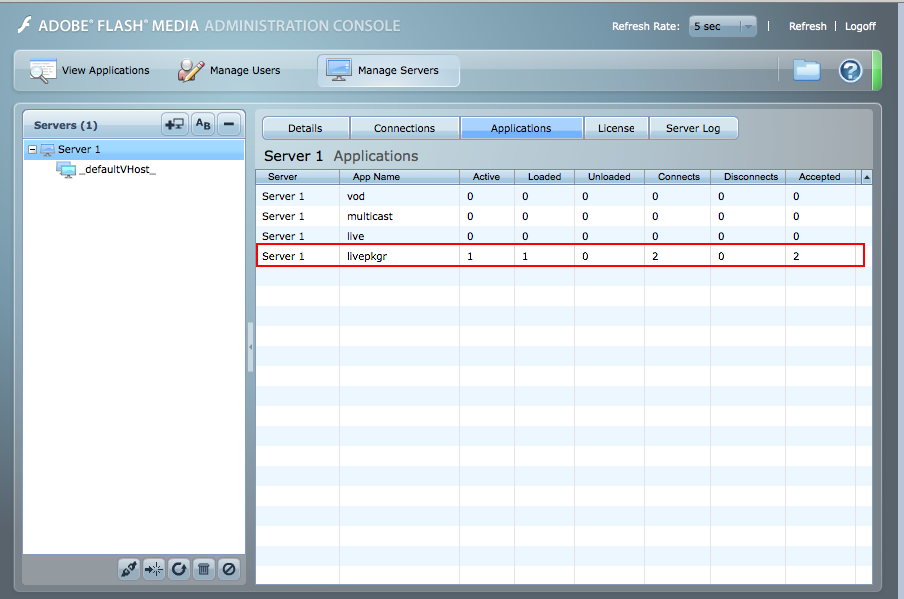Image resolution: width=904 pixels, height=599 pixels.
Task: Sort by the Disconnects column header
Action: tap(748, 177)
